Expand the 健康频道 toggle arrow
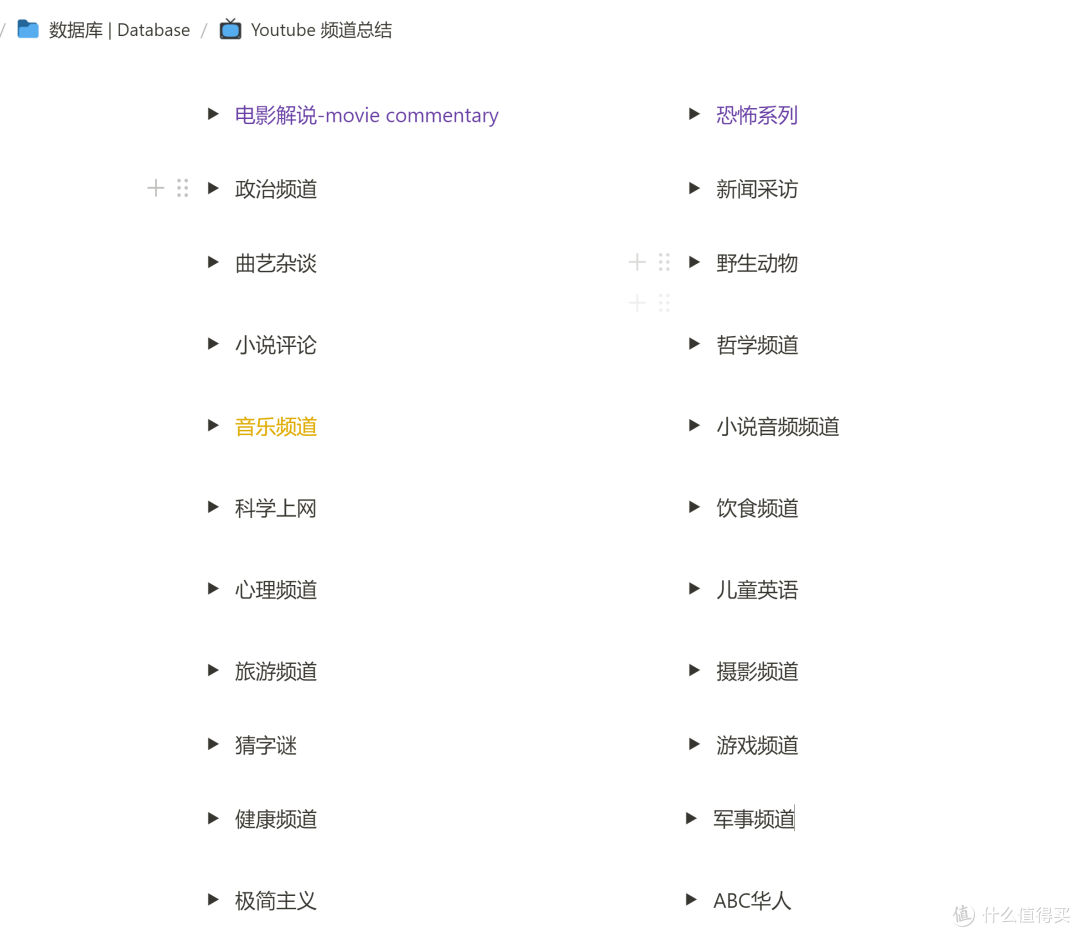Image resolution: width=1080 pixels, height=937 pixels. click(214, 818)
